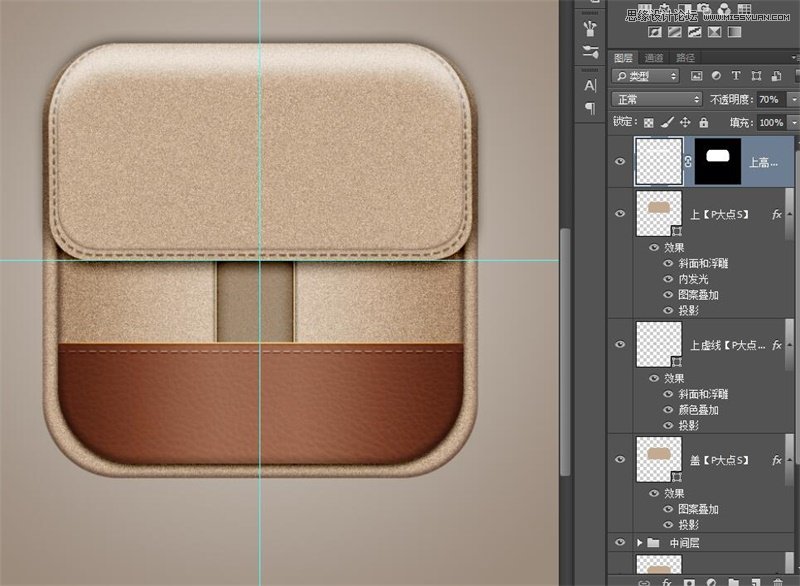Open the fill slider dropdown arrow
Screen dimensions: 800x586
click(794, 122)
